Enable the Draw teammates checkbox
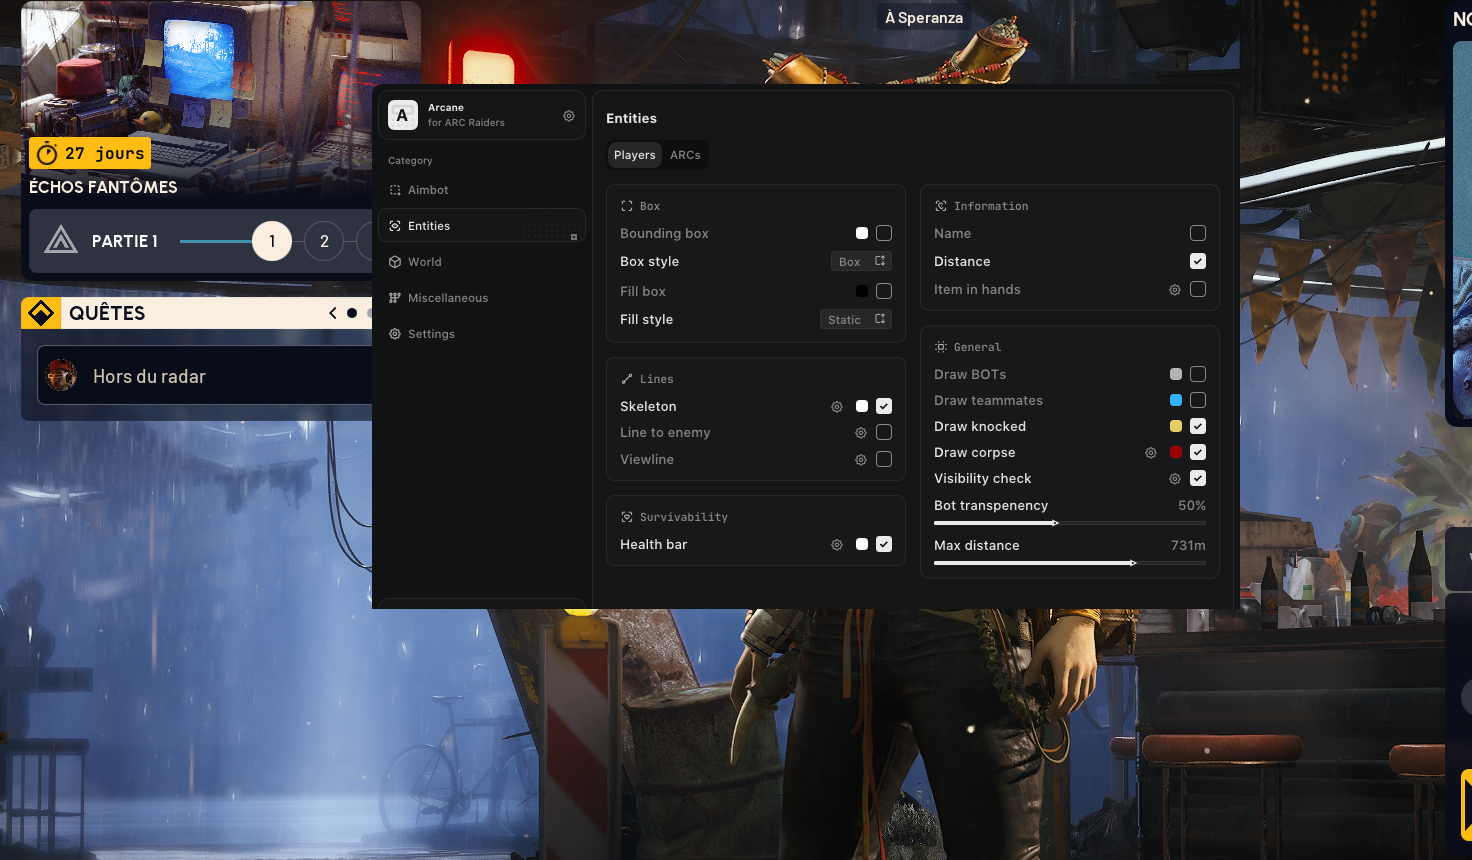Viewport: 1472px width, 860px height. tap(1198, 400)
